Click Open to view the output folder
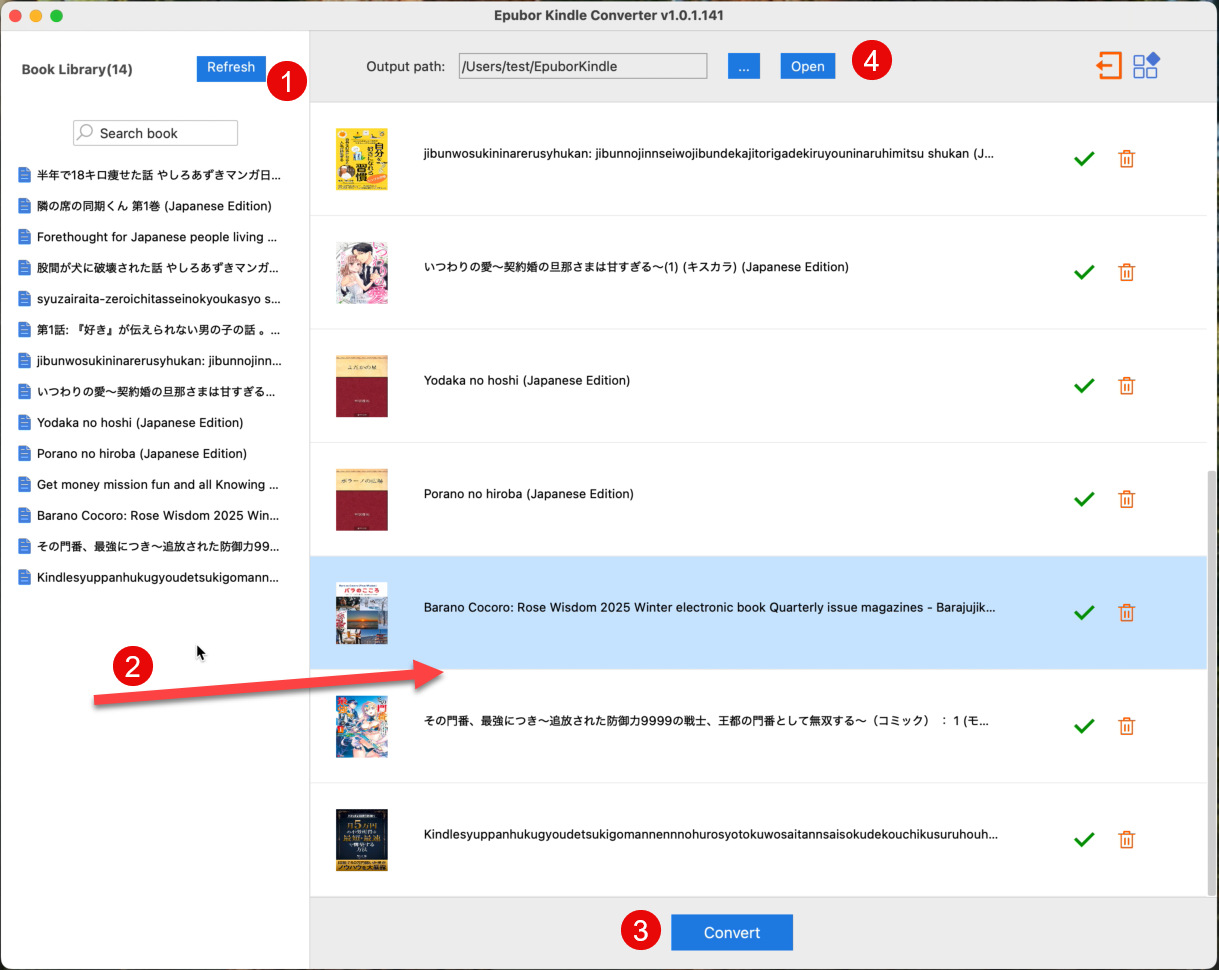Screen dimensions: 1219x970 pos(808,66)
